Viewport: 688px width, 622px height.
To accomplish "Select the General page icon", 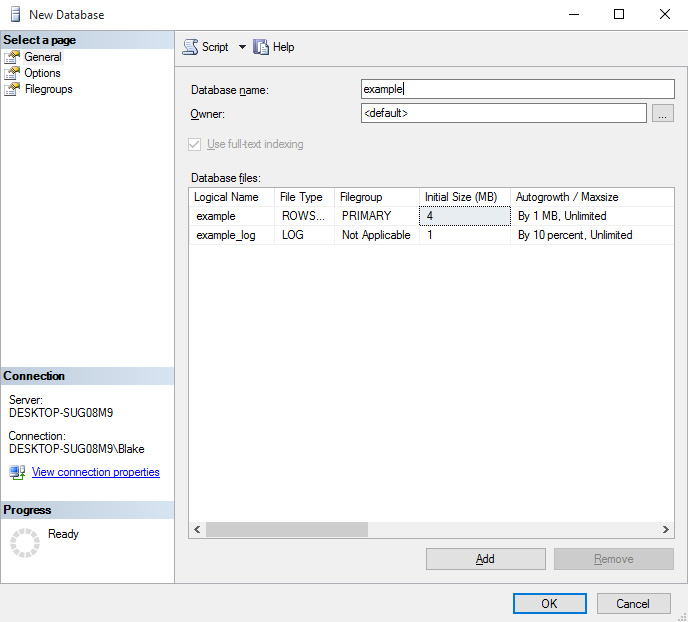I will [x=12, y=57].
